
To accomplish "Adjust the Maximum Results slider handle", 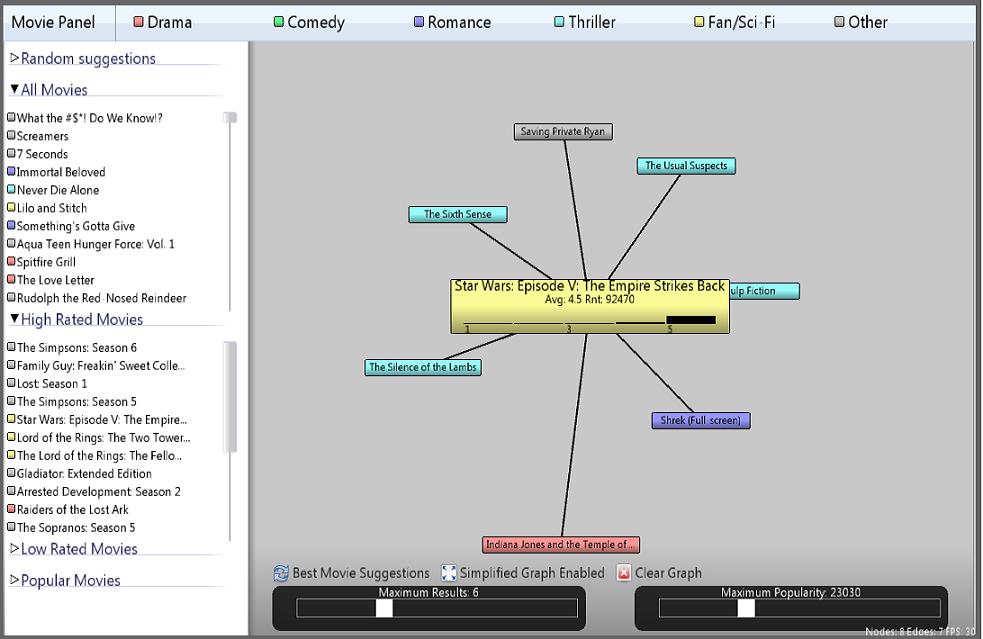I will pyautogui.click(x=384, y=608).
